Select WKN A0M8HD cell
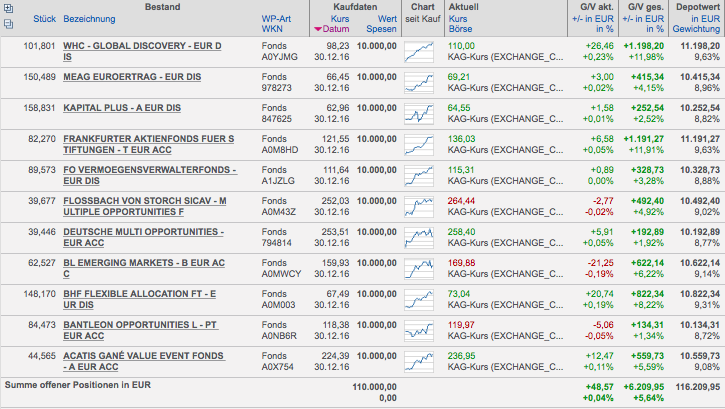This screenshot has height=409, width=725. 280,150
